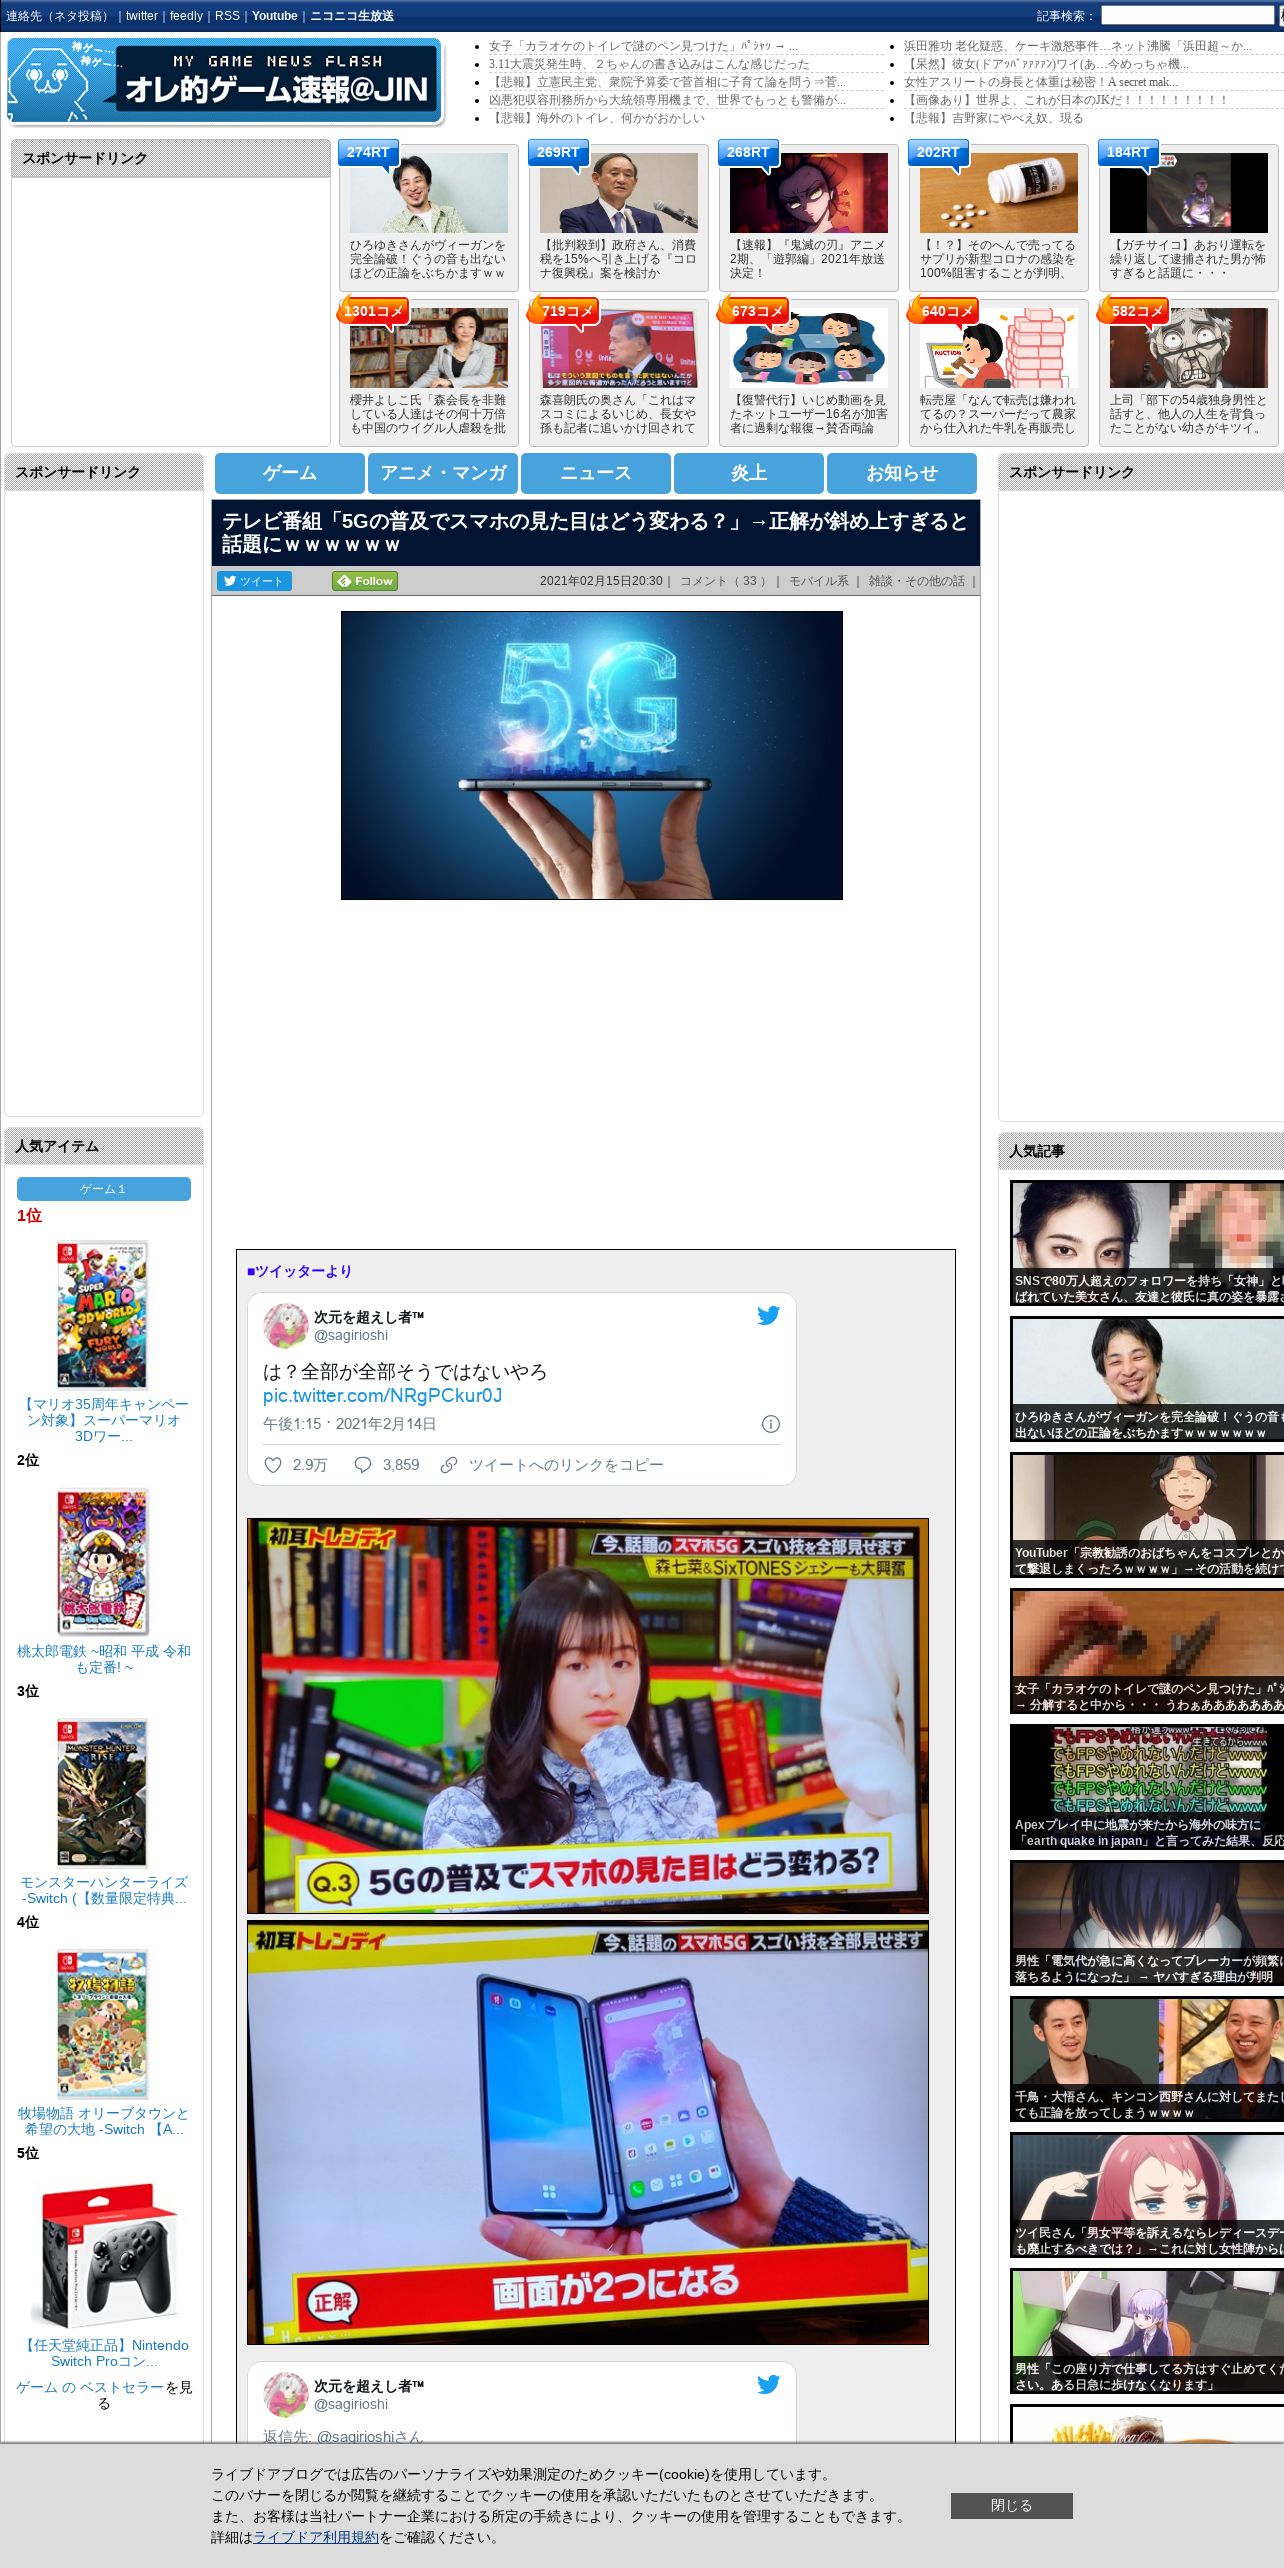This screenshot has height=2568, width=1284.
Task: Click the Youtube link in top bar
Action: [275, 16]
